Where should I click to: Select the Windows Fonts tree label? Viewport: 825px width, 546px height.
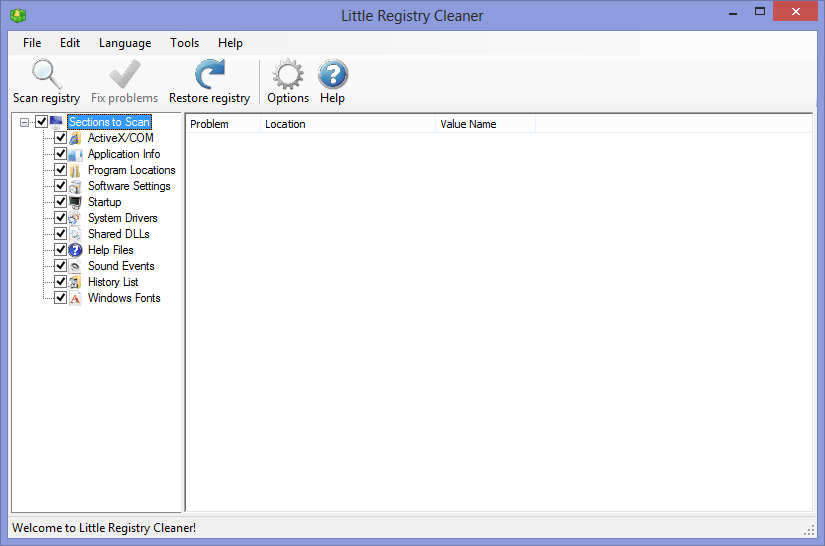[x=124, y=298]
